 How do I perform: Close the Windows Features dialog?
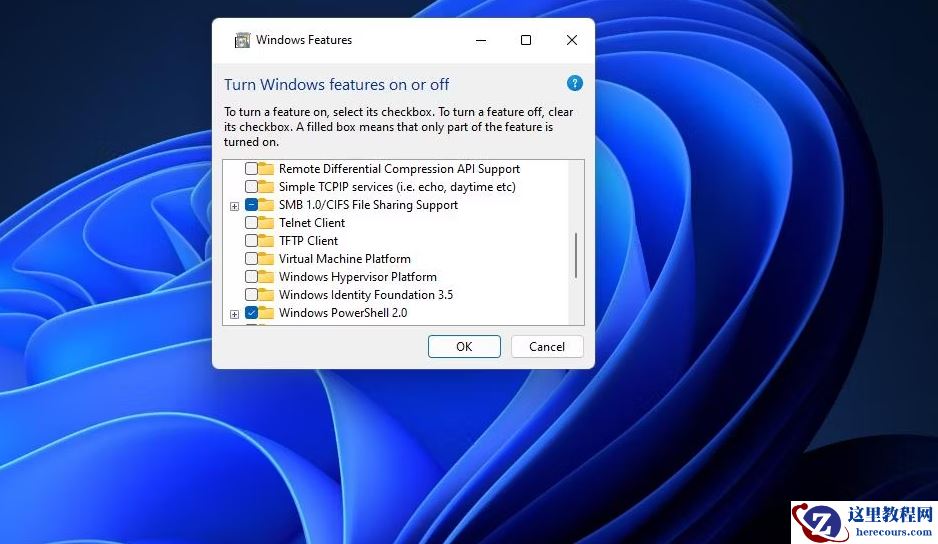pos(572,40)
